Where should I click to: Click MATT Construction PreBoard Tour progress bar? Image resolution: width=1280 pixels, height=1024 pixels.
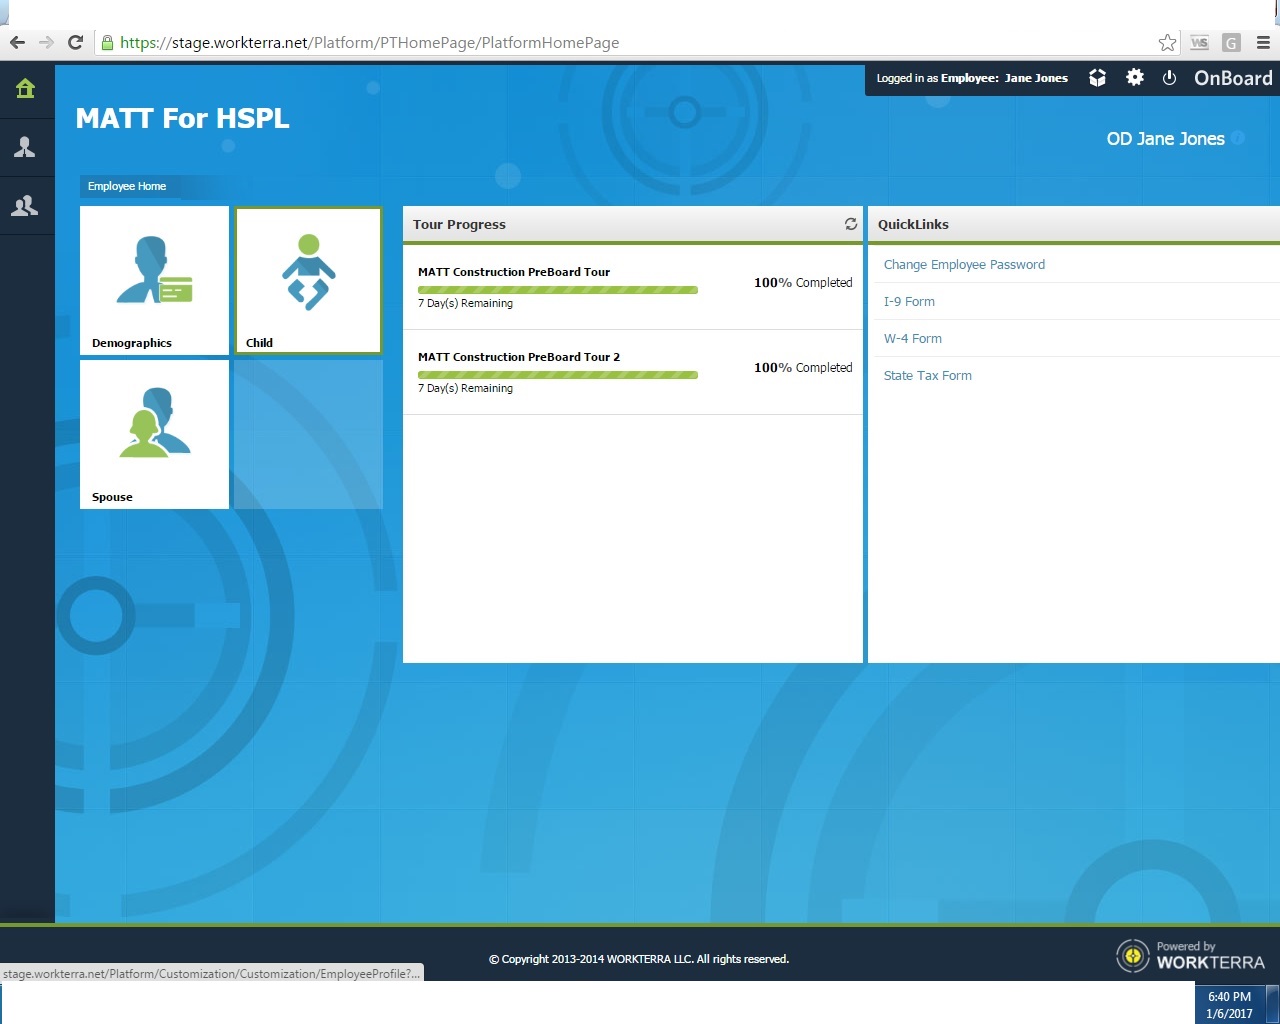click(x=557, y=290)
